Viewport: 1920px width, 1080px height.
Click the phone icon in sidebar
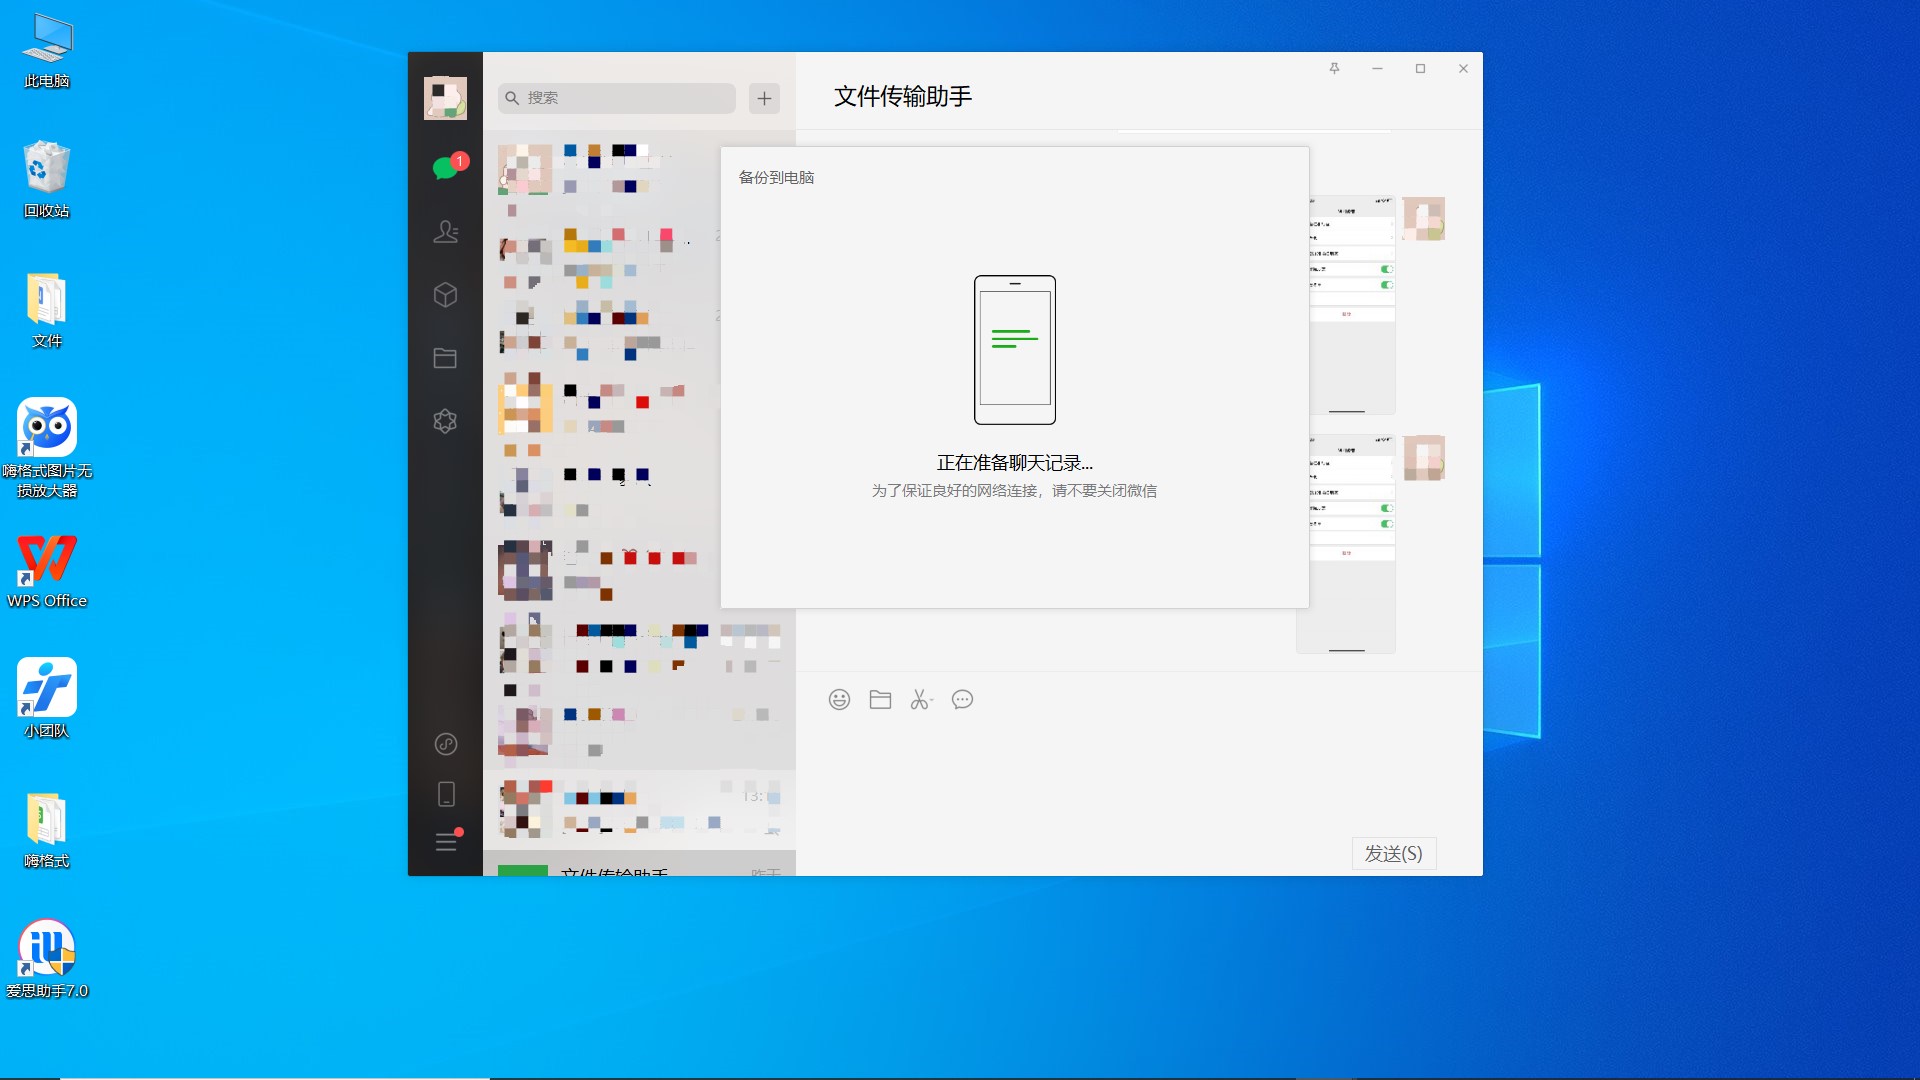pyautogui.click(x=446, y=794)
